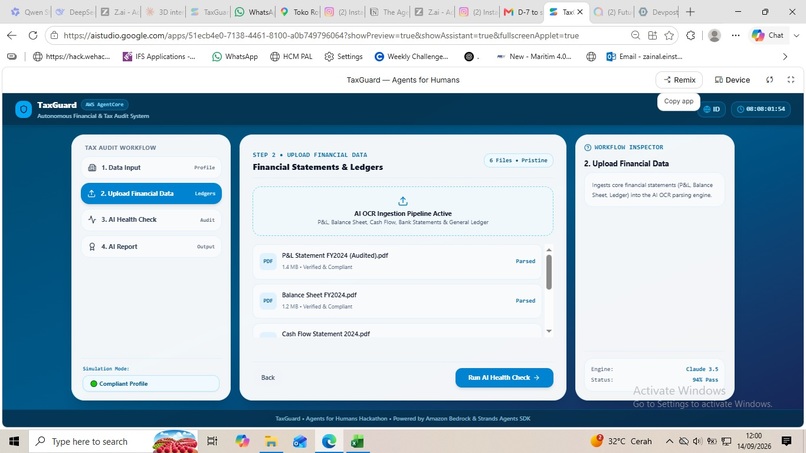This screenshot has width=806, height=453.
Task: Open the Remix button
Action: pos(679,80)
